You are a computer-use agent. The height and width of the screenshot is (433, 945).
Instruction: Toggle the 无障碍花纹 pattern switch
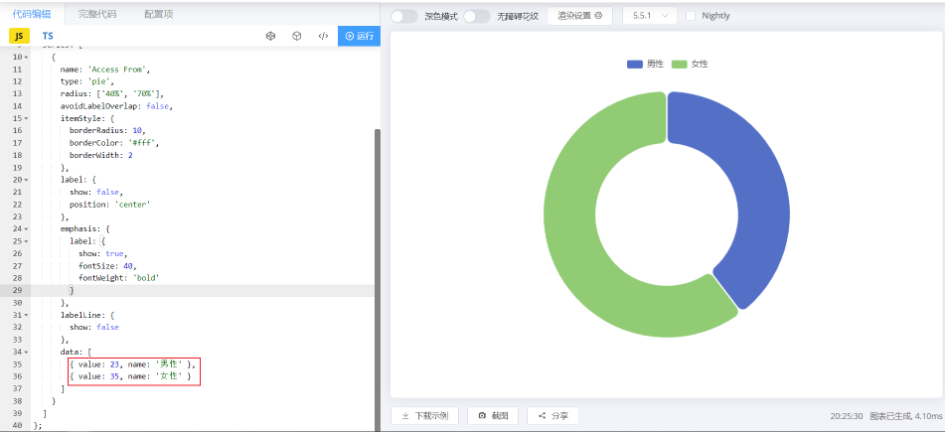pos(477,16)
